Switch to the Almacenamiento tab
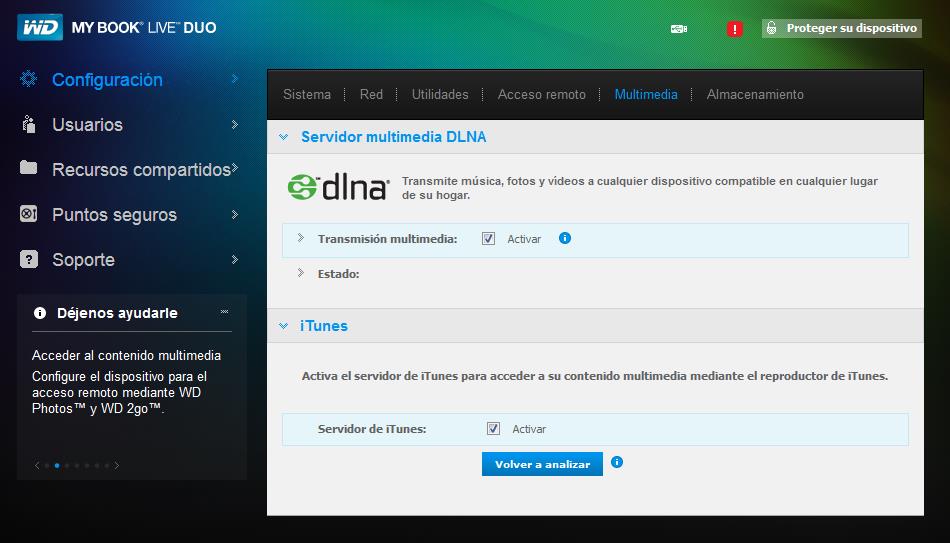Image resolution: width=950 pixels, height=543 pixels. 755,94
